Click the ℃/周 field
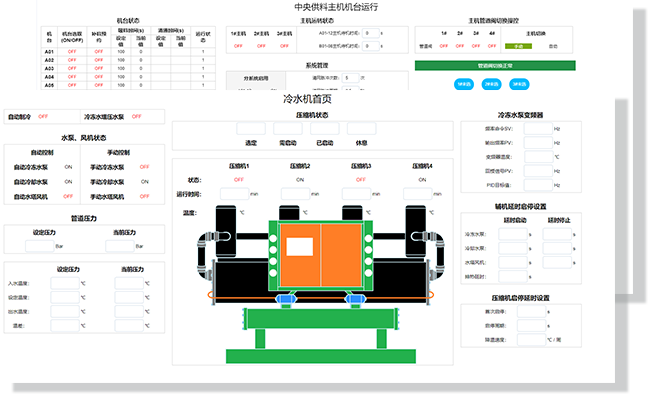 531,339
